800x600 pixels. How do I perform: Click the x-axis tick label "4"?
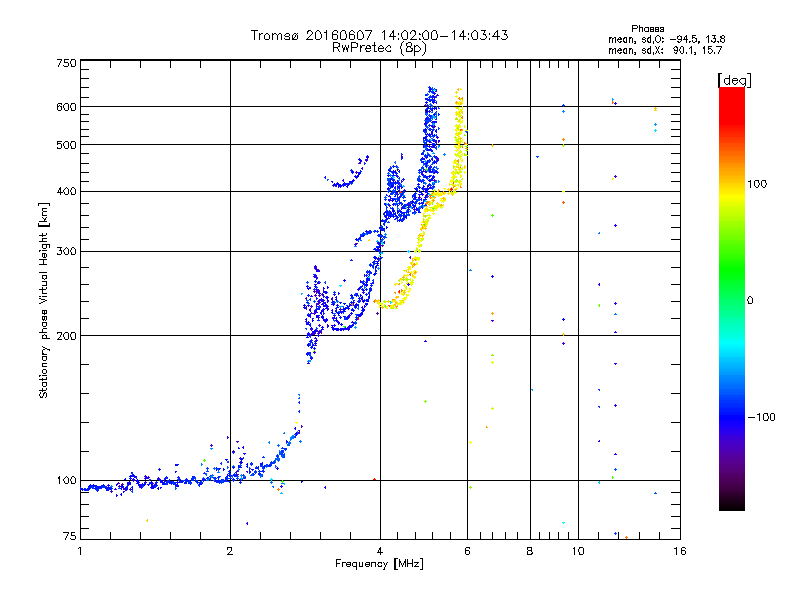click(380, 551)
